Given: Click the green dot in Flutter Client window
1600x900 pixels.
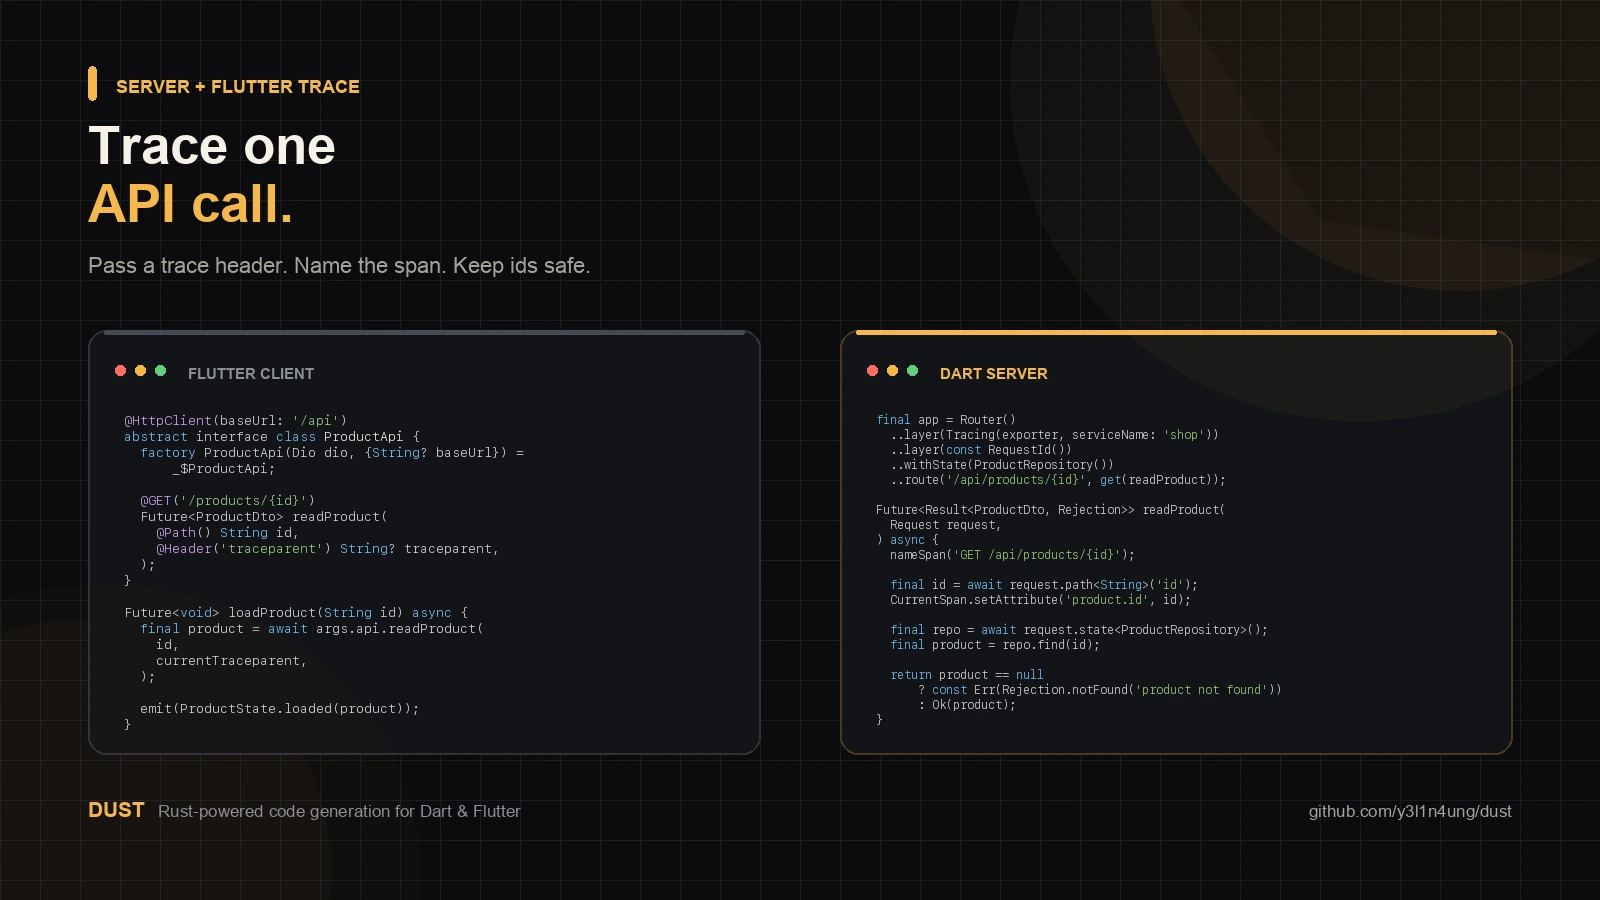Looking at the screenshot, I should (x=160, y=371).
